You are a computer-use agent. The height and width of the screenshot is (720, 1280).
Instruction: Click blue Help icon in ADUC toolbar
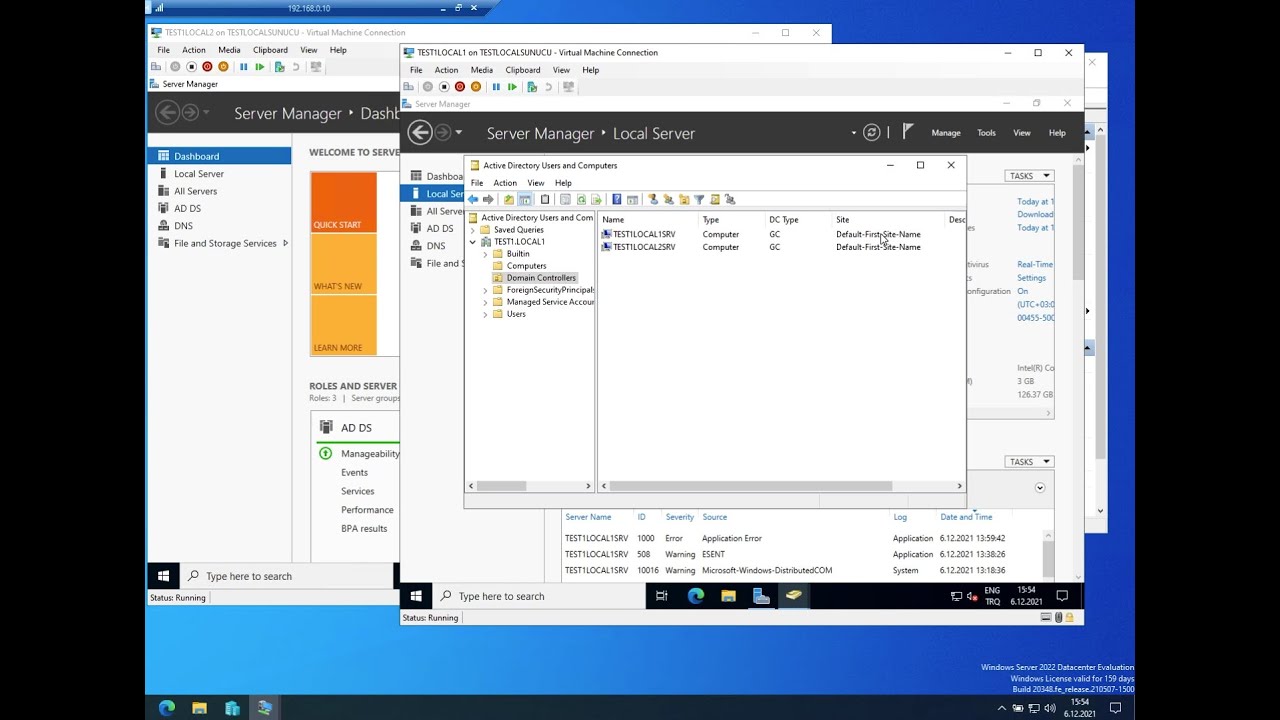click(617, 199)
